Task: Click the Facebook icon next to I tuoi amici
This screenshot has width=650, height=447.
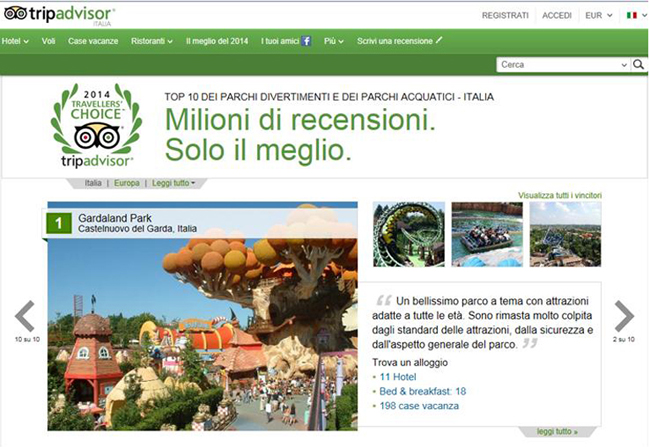Action: 306,41
